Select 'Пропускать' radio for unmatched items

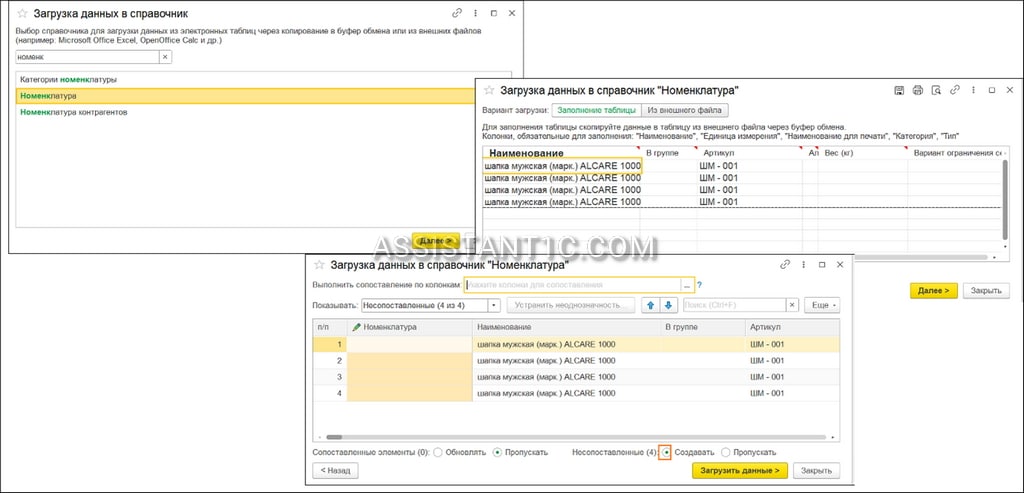coord(726,452)
